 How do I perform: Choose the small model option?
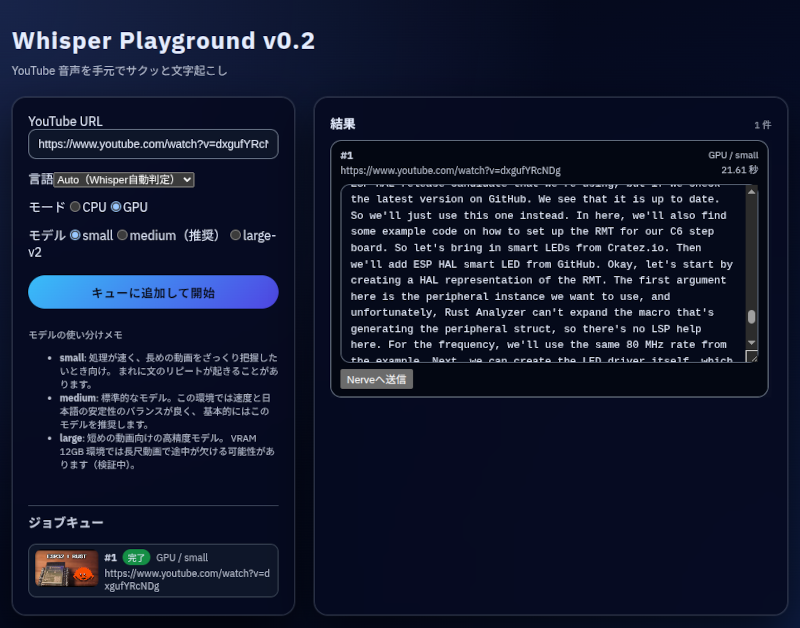(75, 235)
